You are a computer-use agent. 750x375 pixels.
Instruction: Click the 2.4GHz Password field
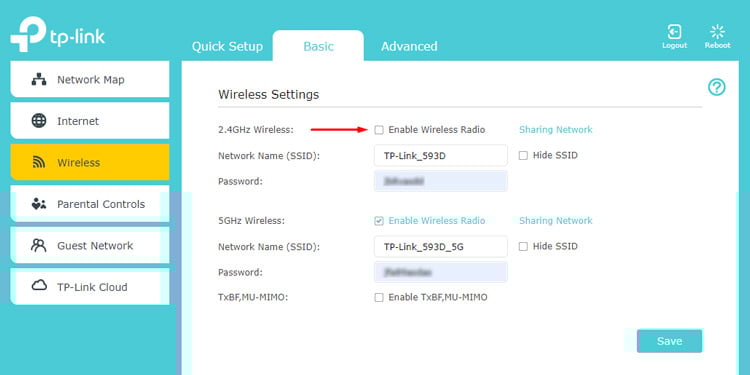click(x=441, y=181)
